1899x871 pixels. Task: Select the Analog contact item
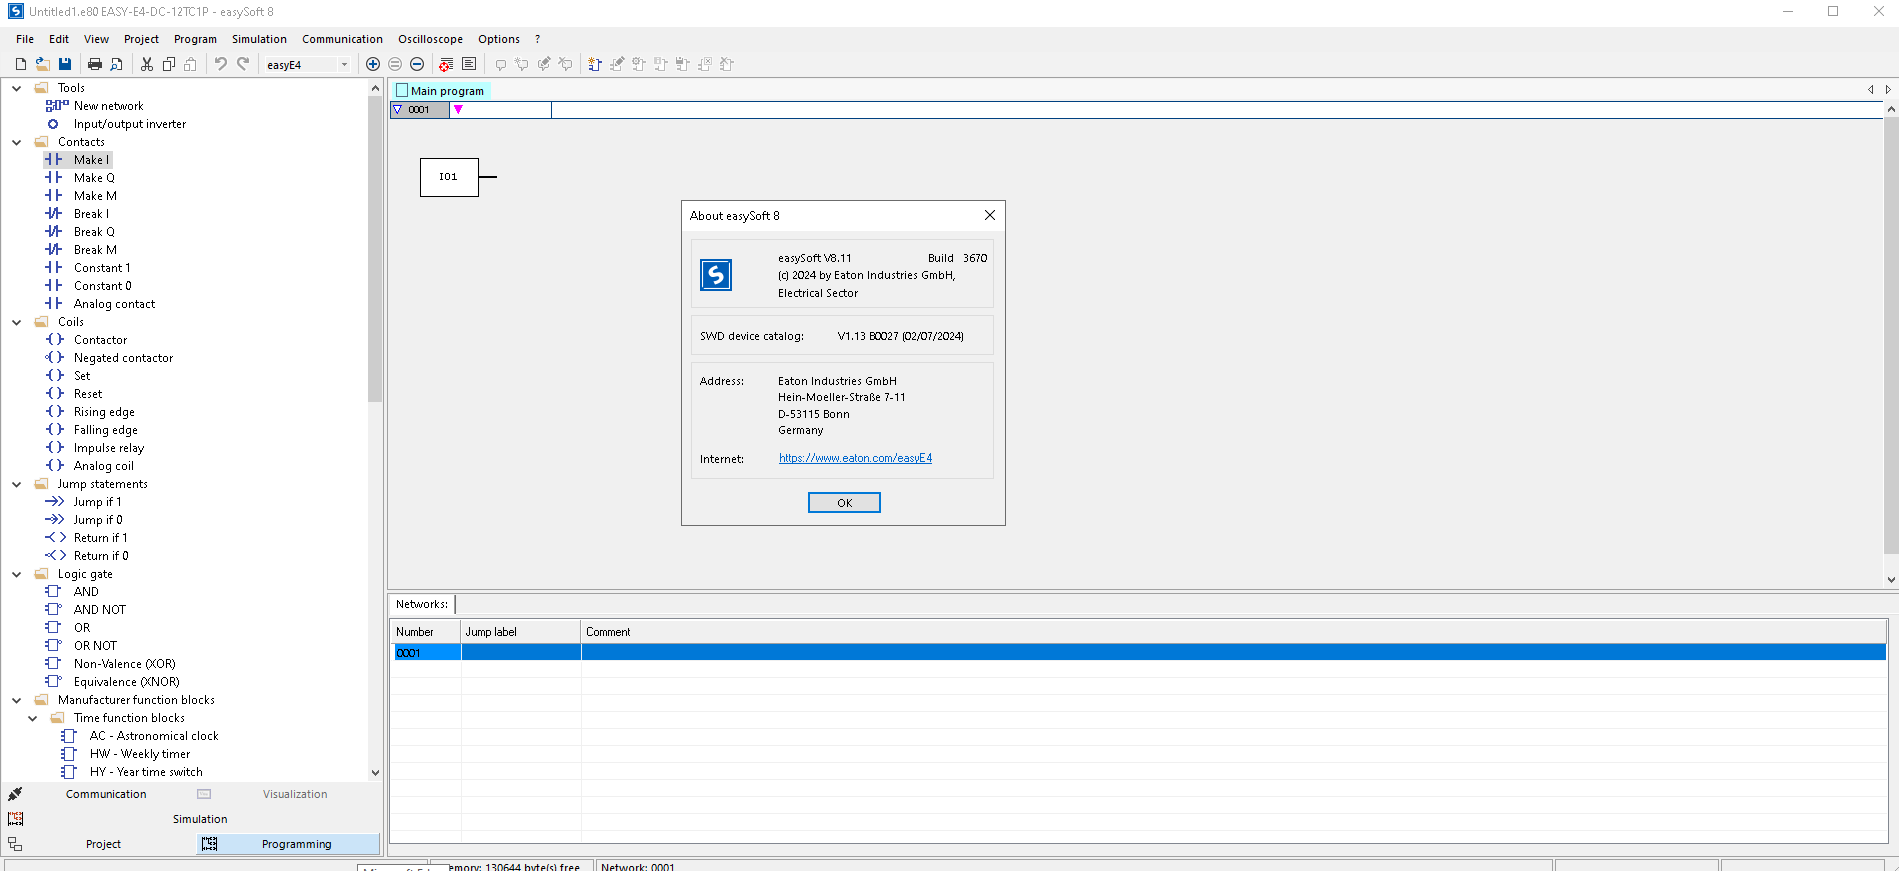click(114, 304)
